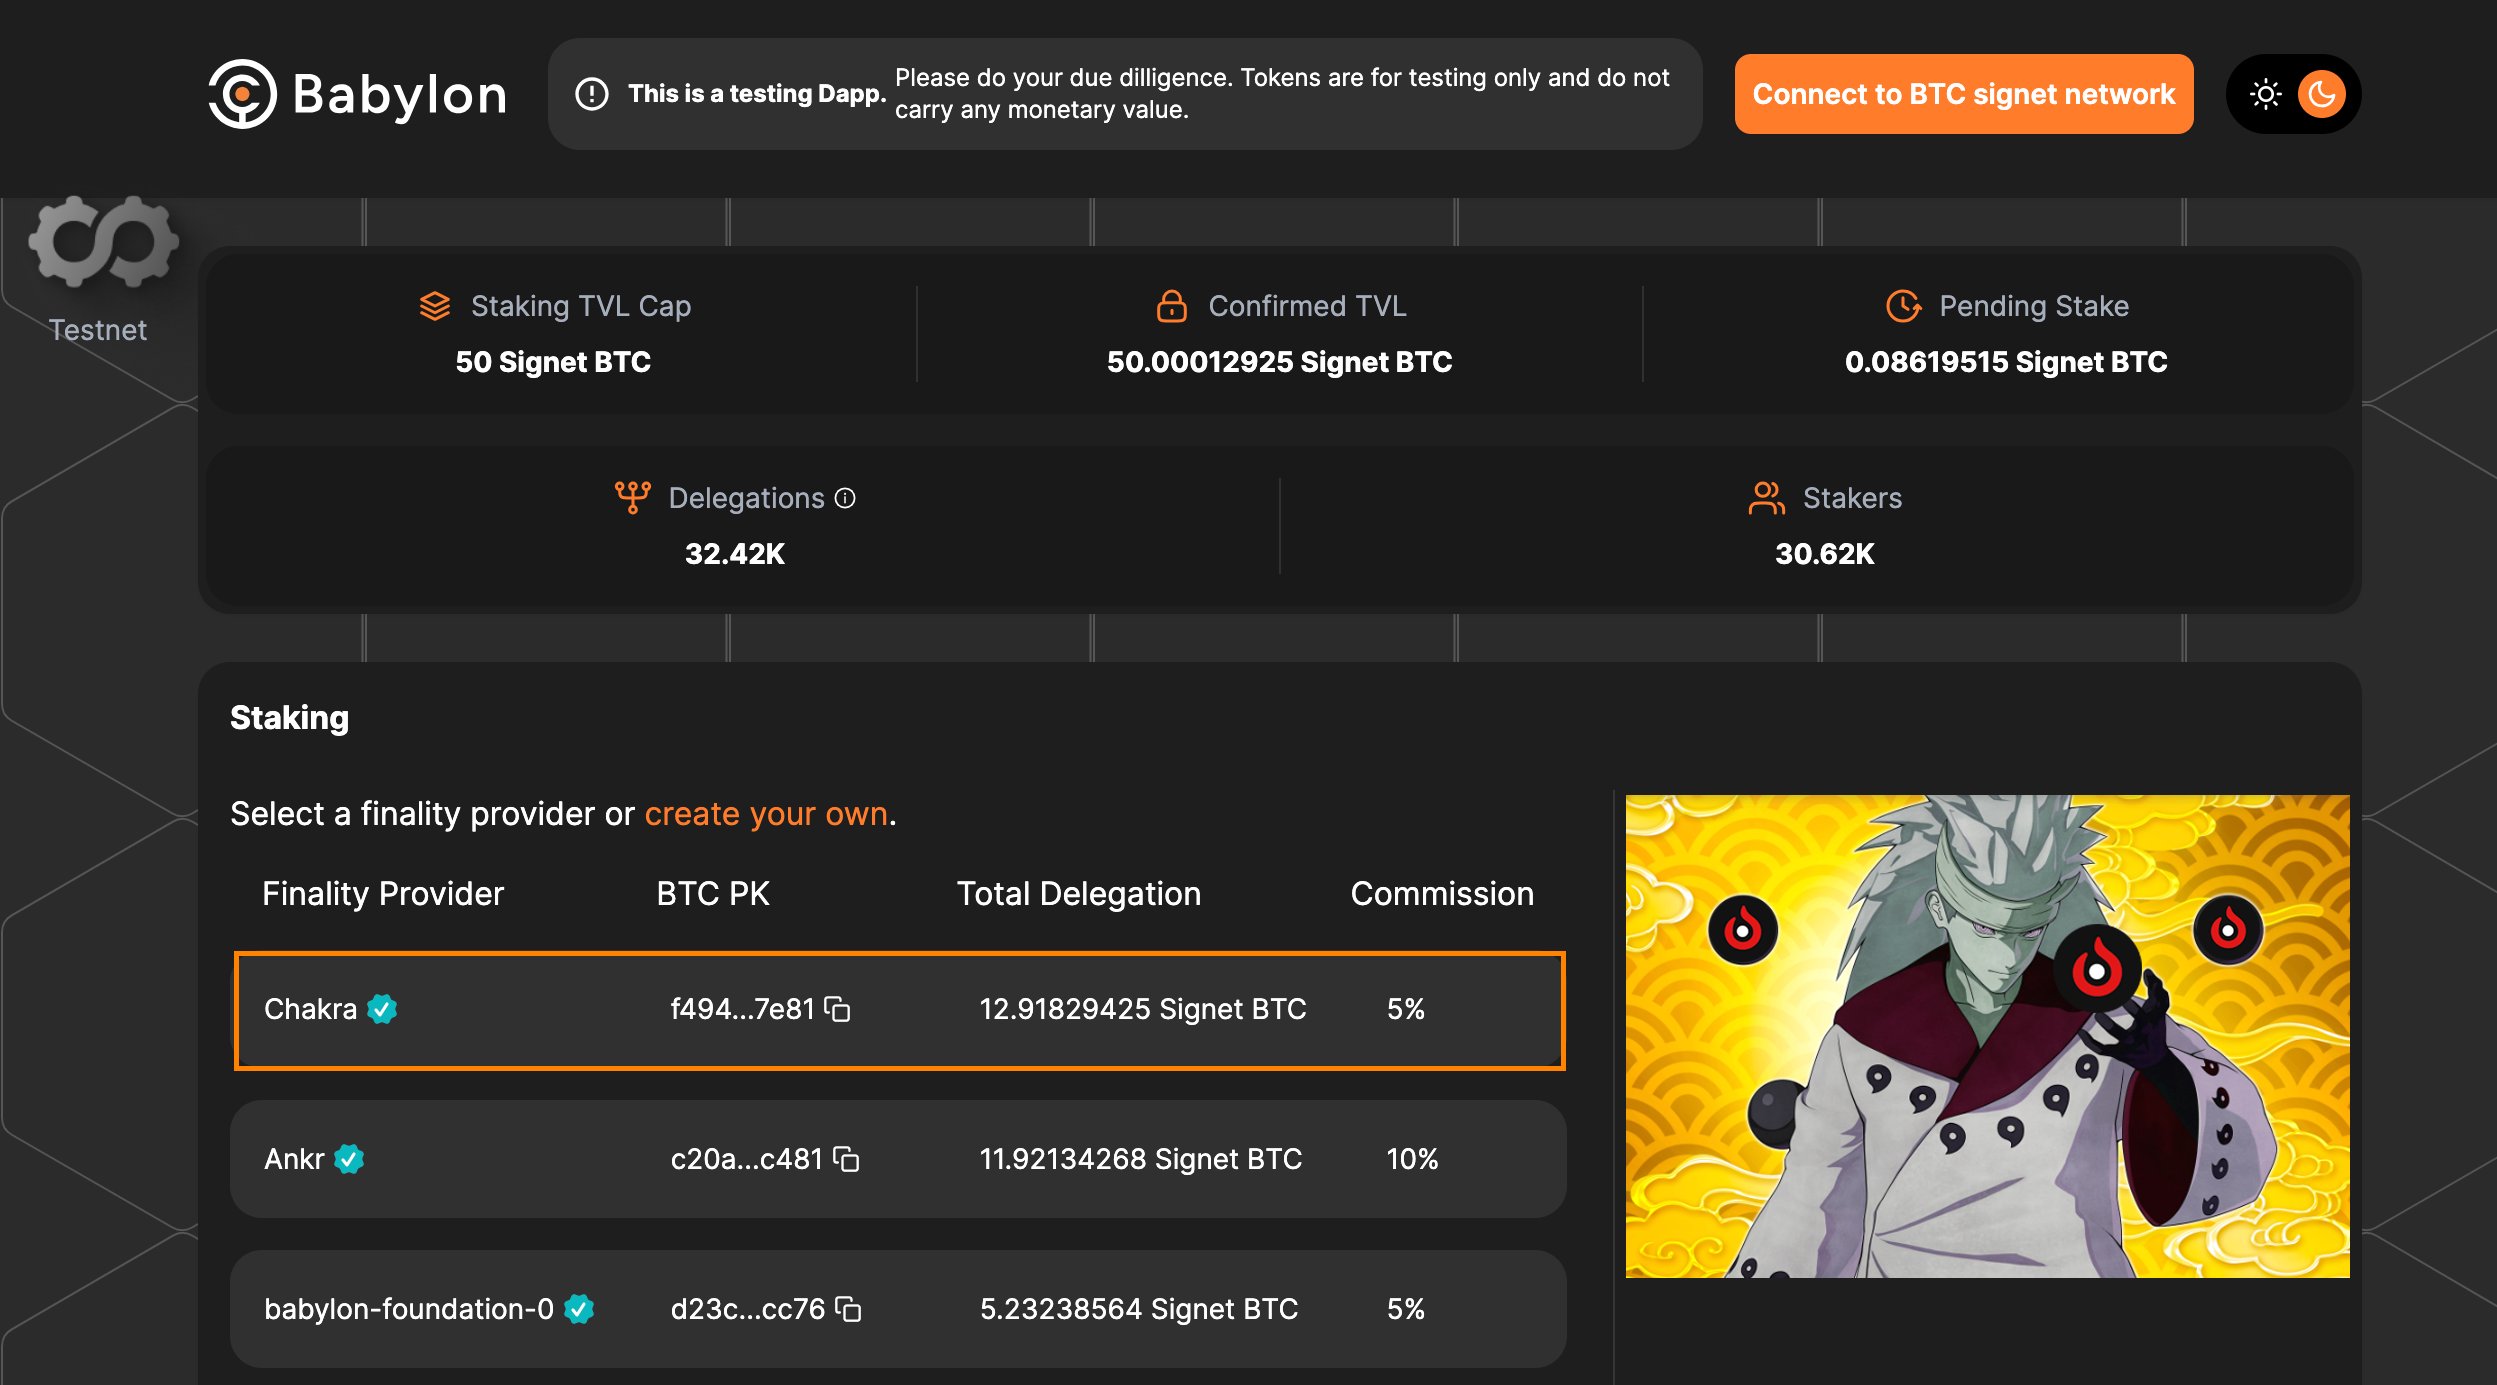Click the Confirmed TVL label
Viewport: 2497px width, 1385px height.
(x=1307, y=306)
